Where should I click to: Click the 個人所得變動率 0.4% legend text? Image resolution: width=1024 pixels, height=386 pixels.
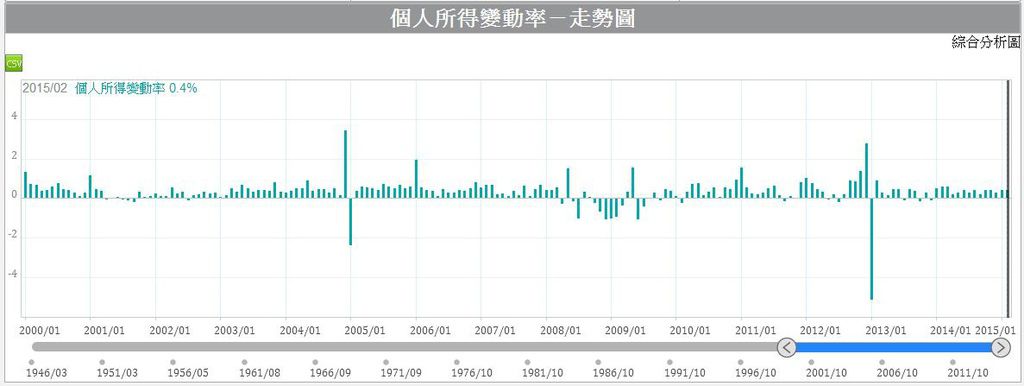pos(136,89)
